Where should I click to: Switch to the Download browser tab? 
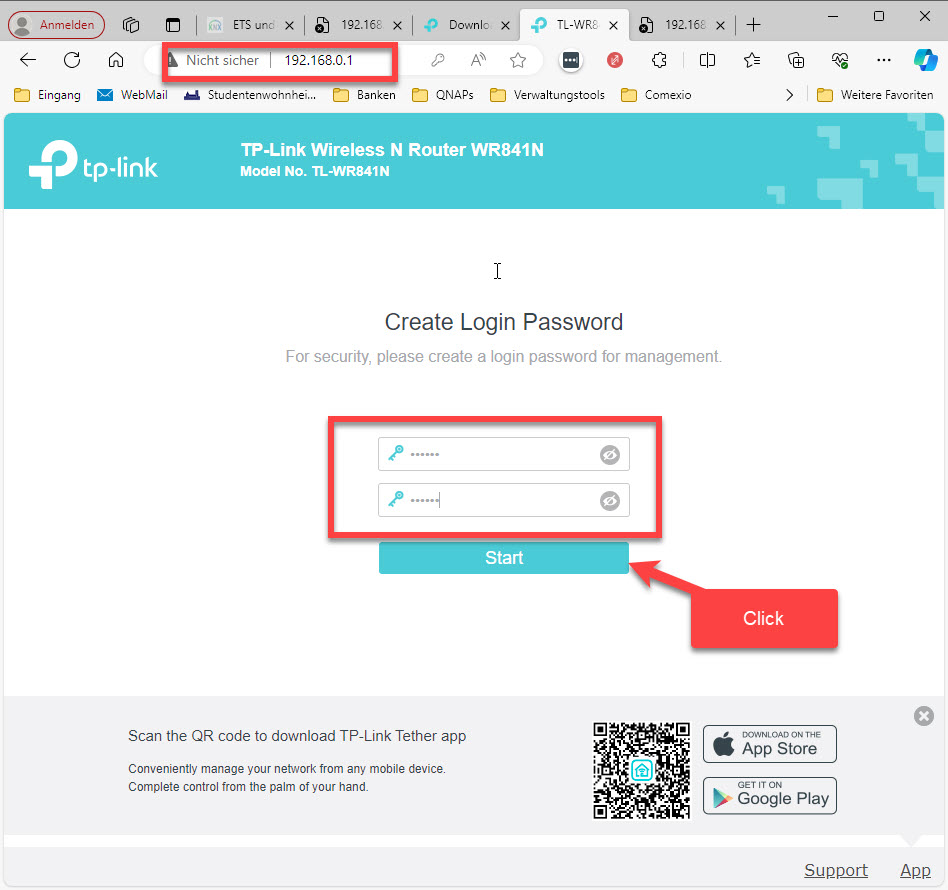click(461, 25)
